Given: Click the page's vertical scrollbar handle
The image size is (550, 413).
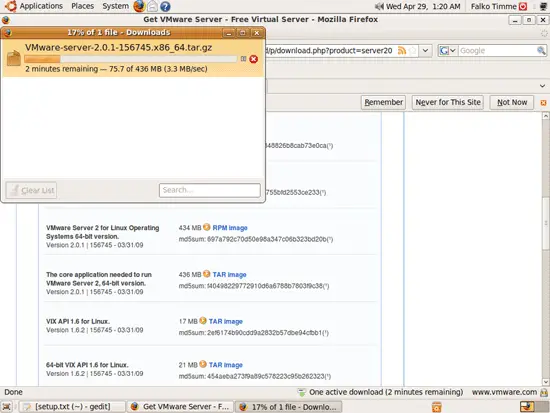Looking at the screenshot, I should pos(545,223).
